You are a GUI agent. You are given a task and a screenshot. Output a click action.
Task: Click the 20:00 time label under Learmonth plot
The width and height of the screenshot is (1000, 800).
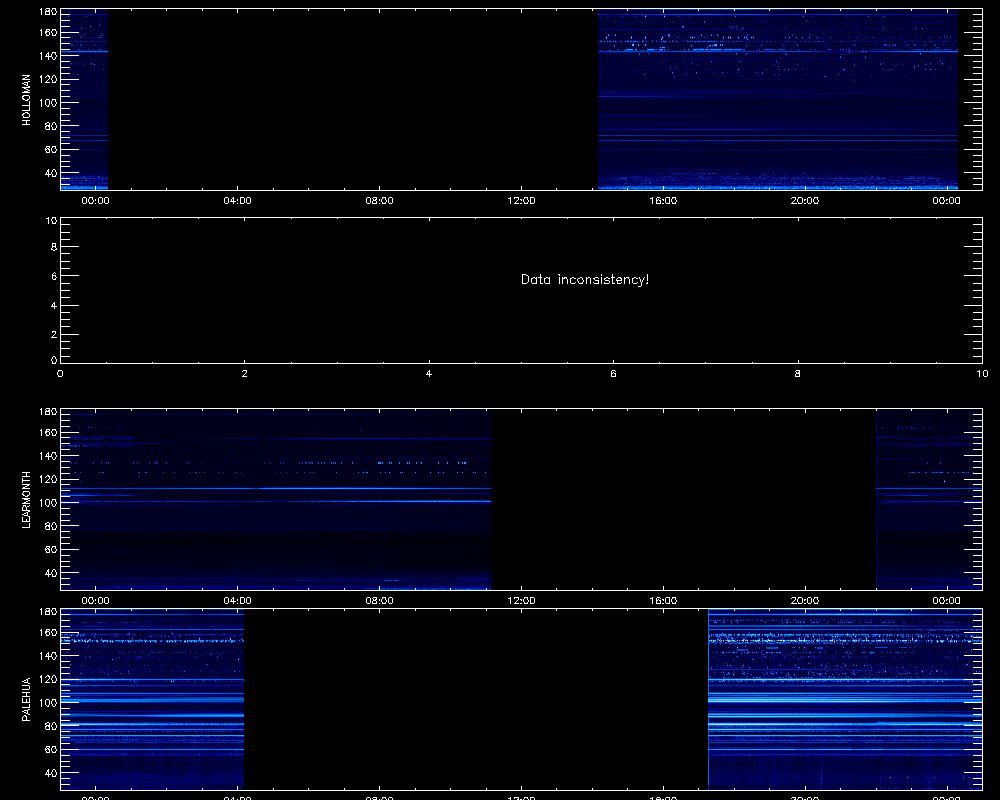[x=805, y=601]
